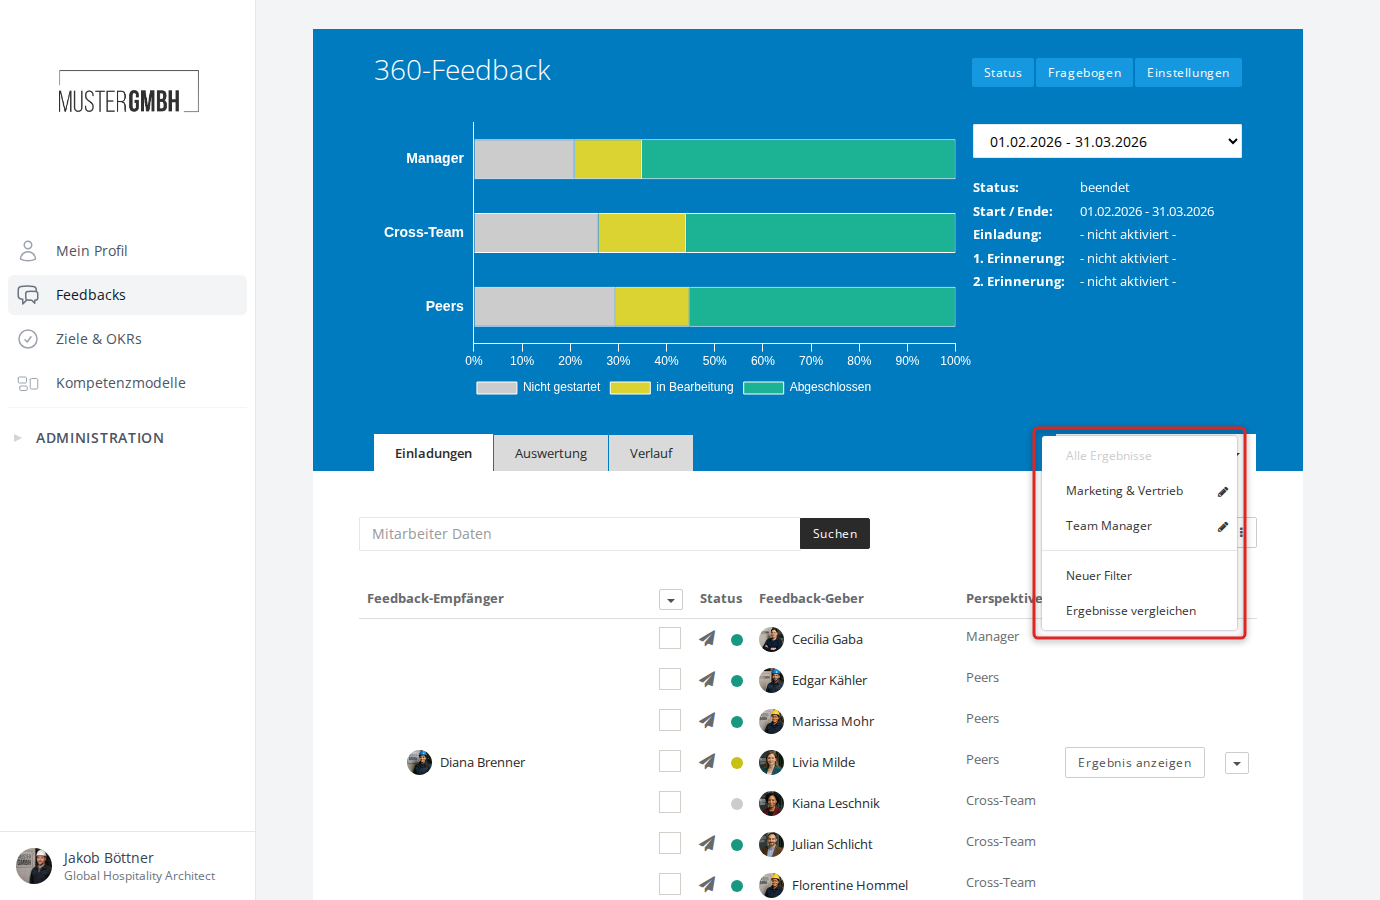Select Team Manager filter
The width and height of the screenshot is (1380, 900).
click(1108, 526)
